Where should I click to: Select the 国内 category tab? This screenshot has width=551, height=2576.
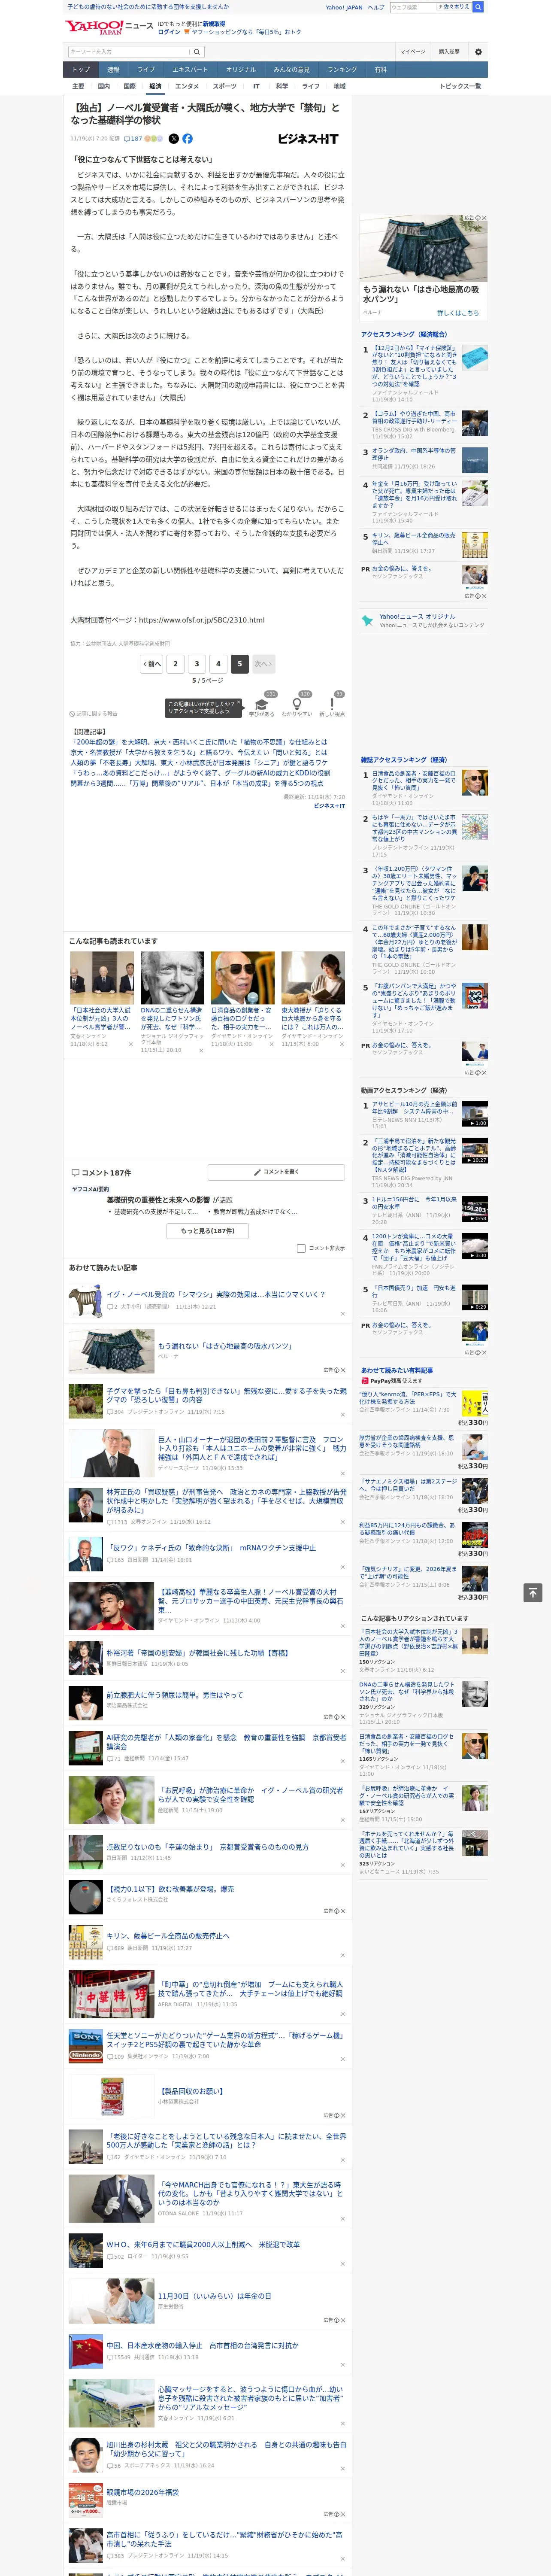click(103, 86)
